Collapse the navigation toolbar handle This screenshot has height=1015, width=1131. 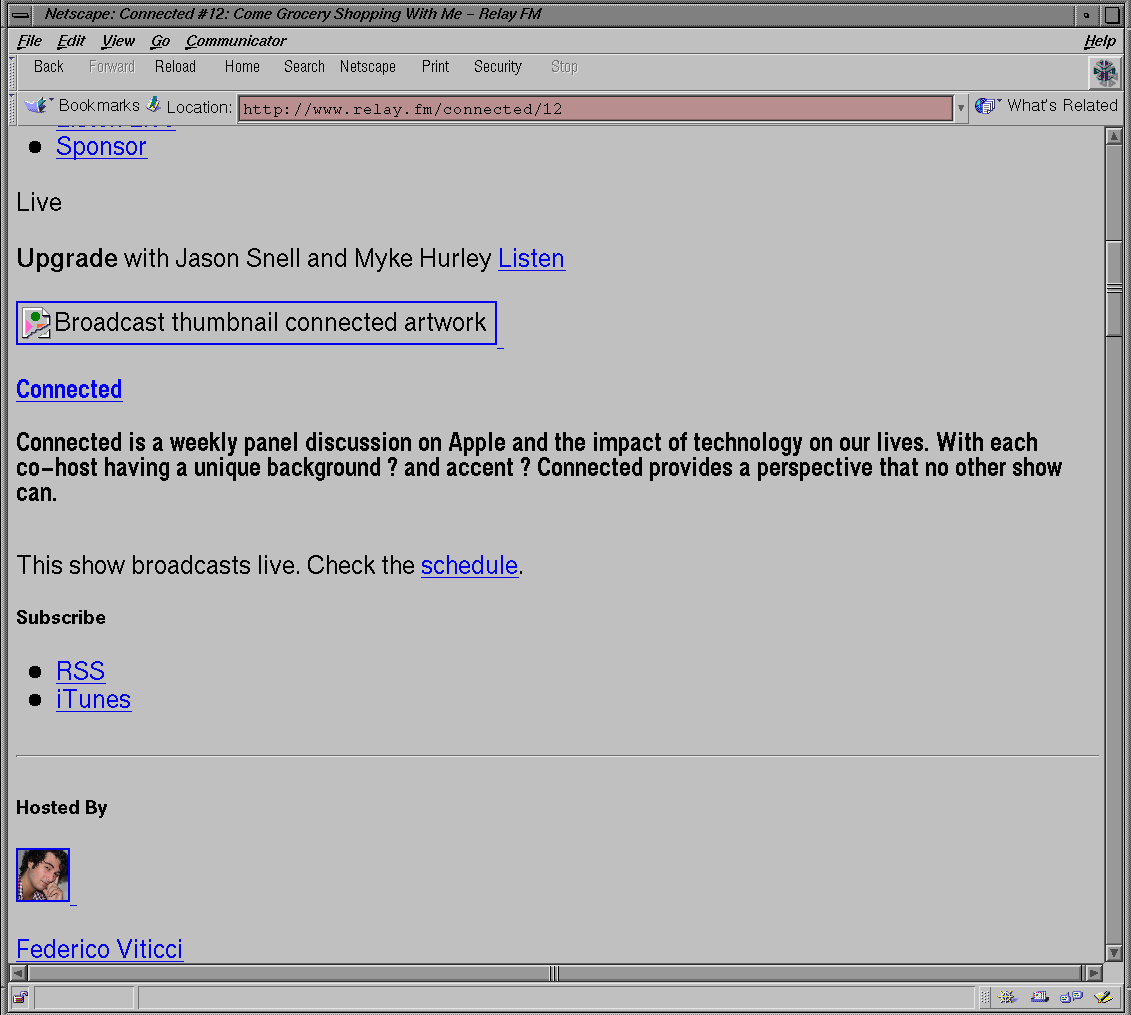click(x=12, y=72)
